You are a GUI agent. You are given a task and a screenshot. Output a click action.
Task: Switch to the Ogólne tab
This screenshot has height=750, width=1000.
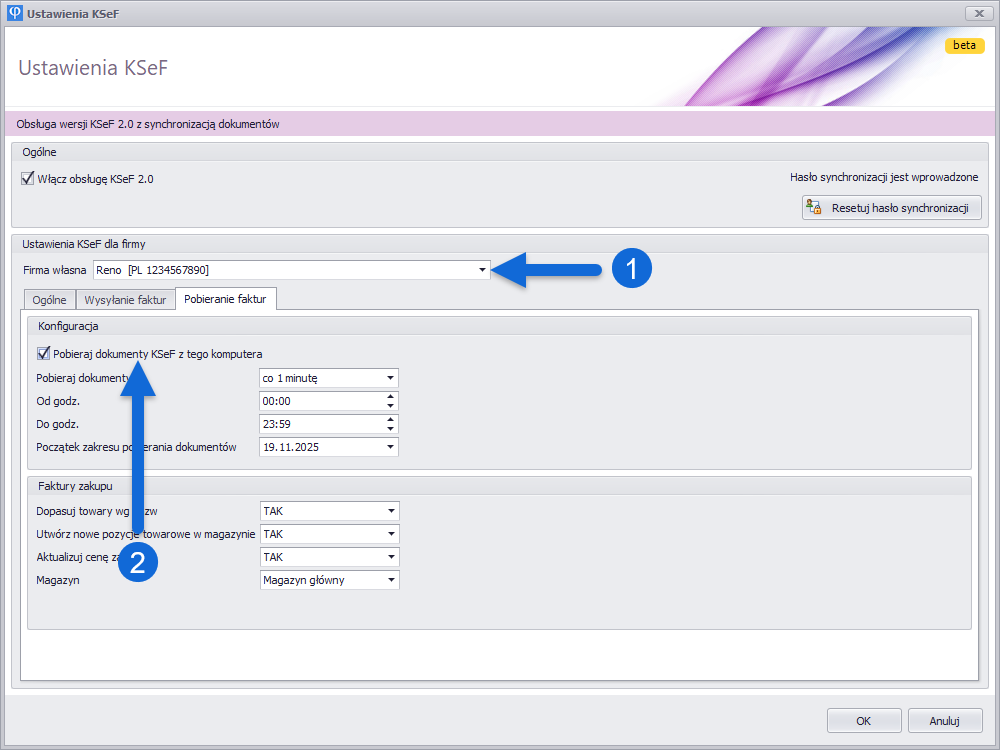pos(49,300)
